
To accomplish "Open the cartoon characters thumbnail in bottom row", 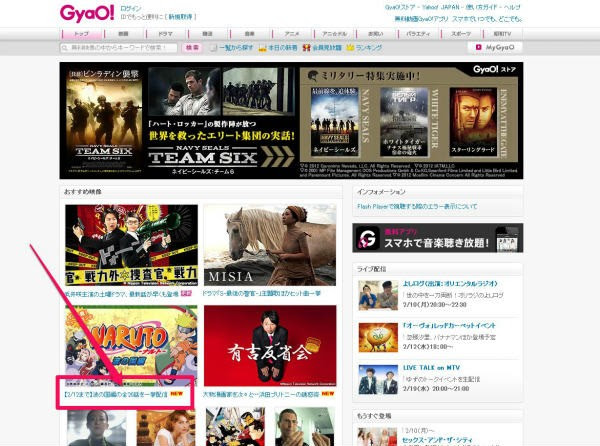I will point(235,427).
